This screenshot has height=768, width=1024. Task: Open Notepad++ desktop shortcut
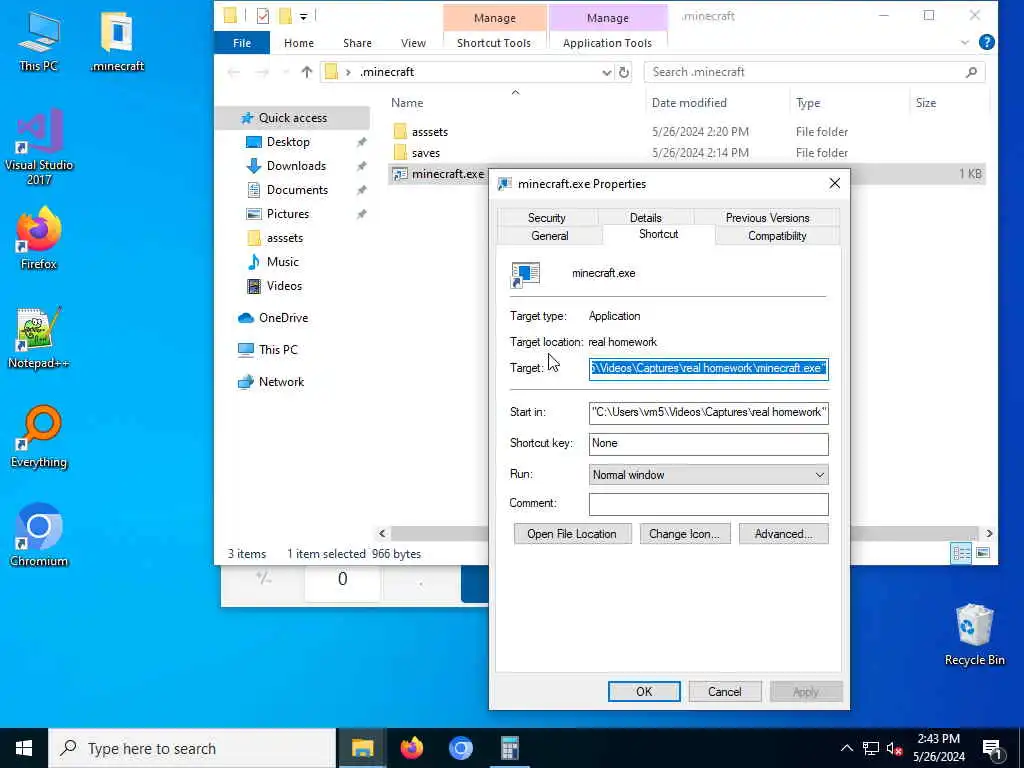pos(39,338)
